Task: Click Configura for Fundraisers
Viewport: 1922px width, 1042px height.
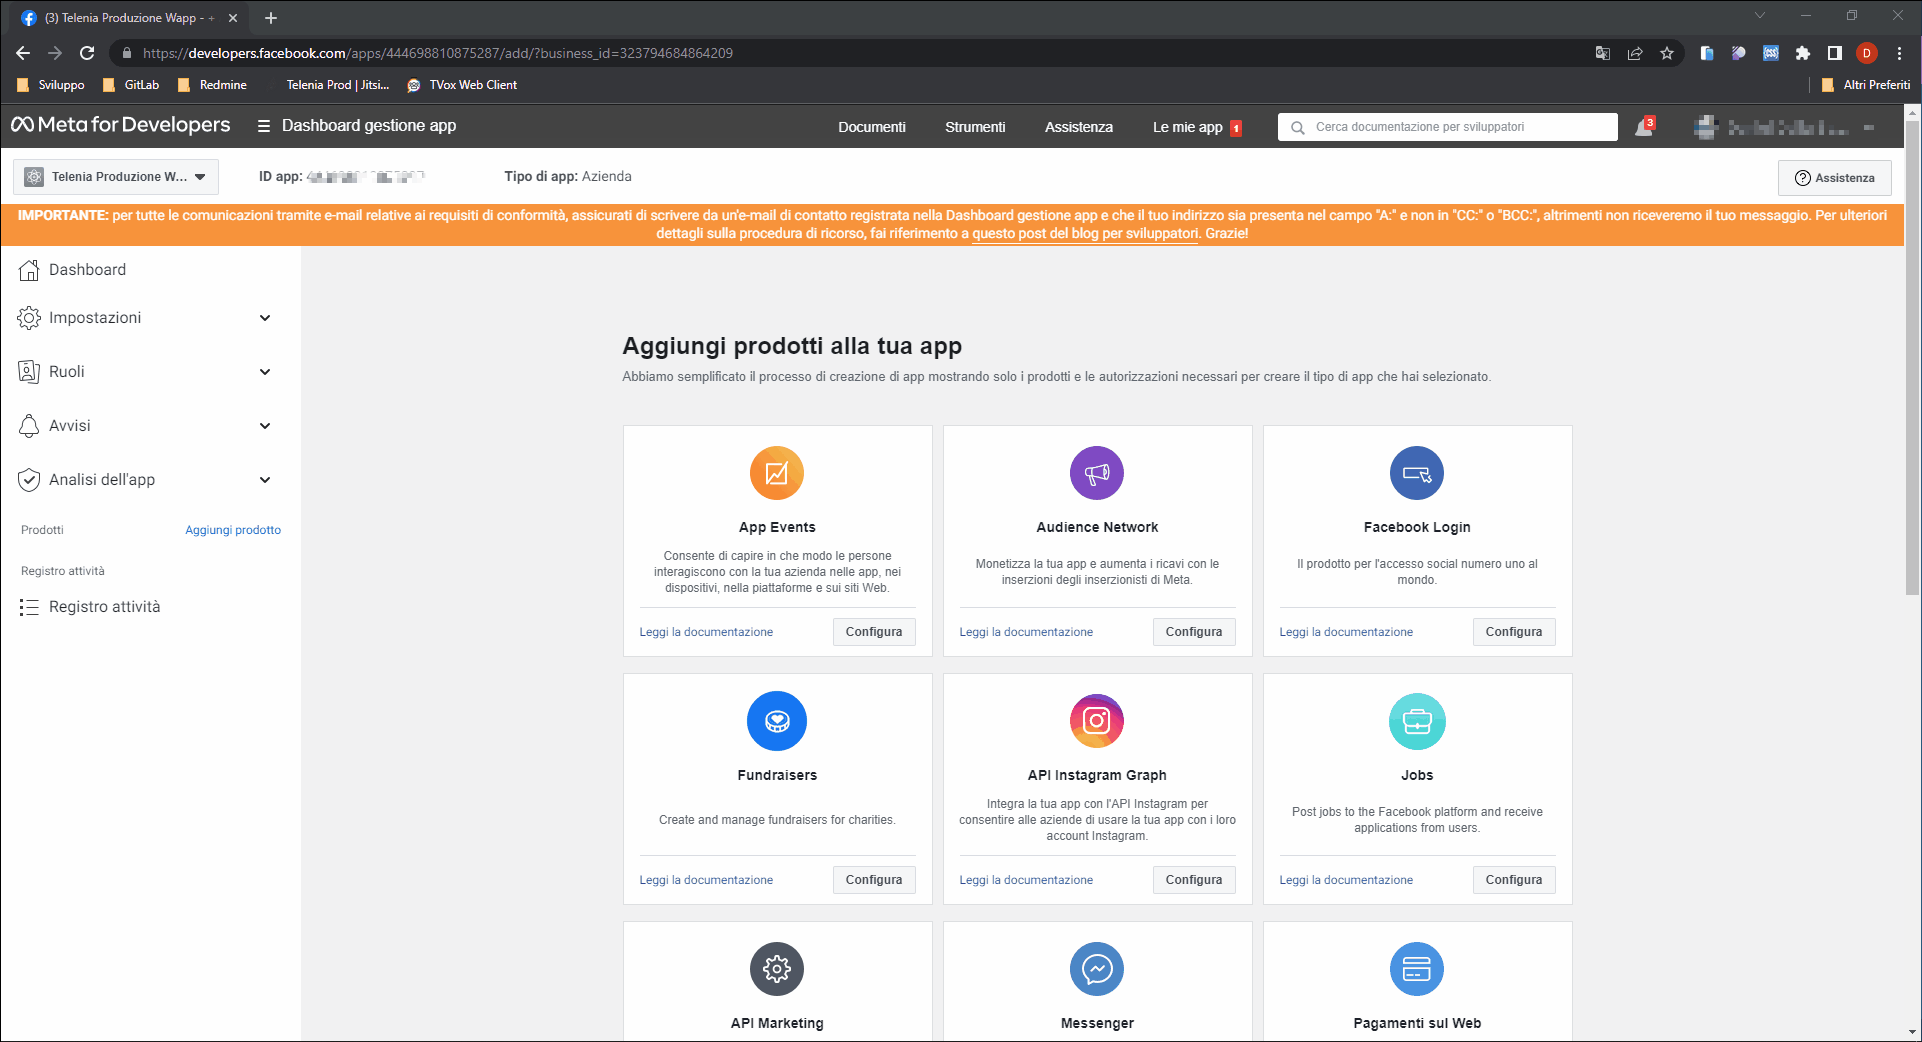Action: (x=874, y=880)
